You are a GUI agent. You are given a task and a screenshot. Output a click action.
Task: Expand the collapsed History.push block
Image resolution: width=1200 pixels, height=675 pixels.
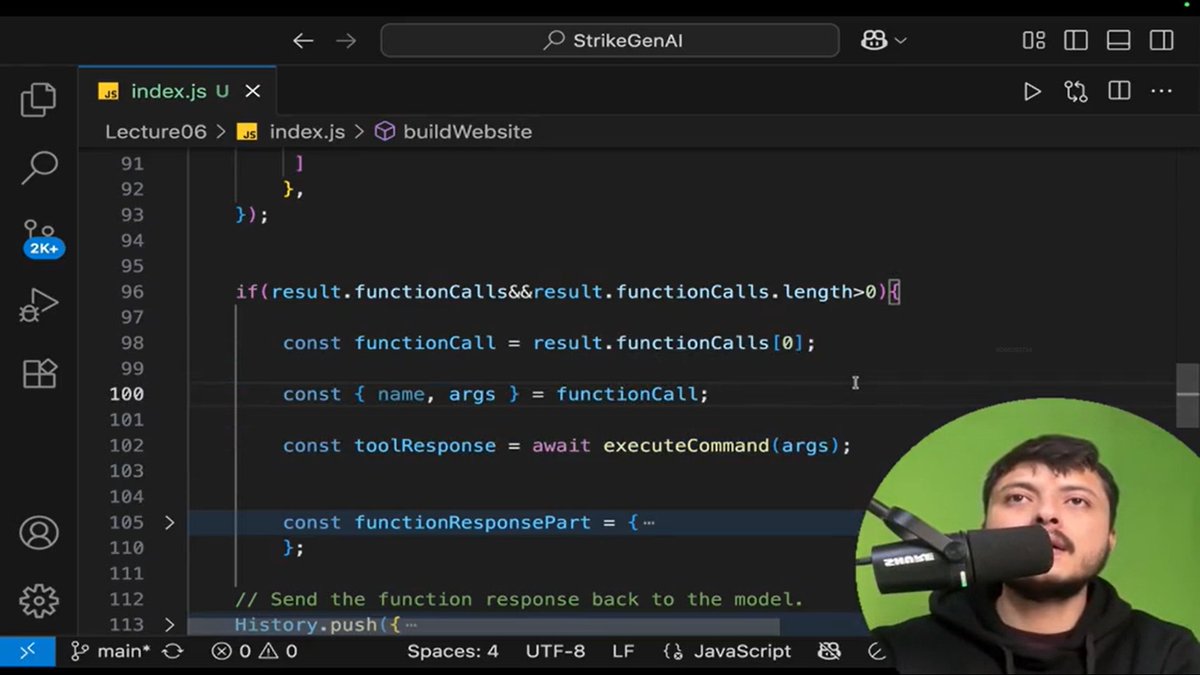coord(170,622)
